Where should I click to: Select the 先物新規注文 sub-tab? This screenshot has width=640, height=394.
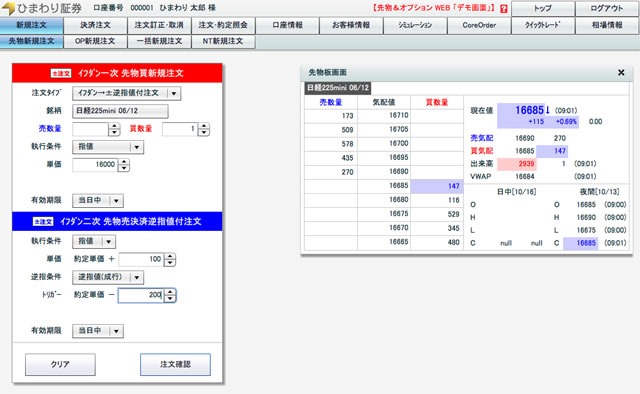point(31,41)
